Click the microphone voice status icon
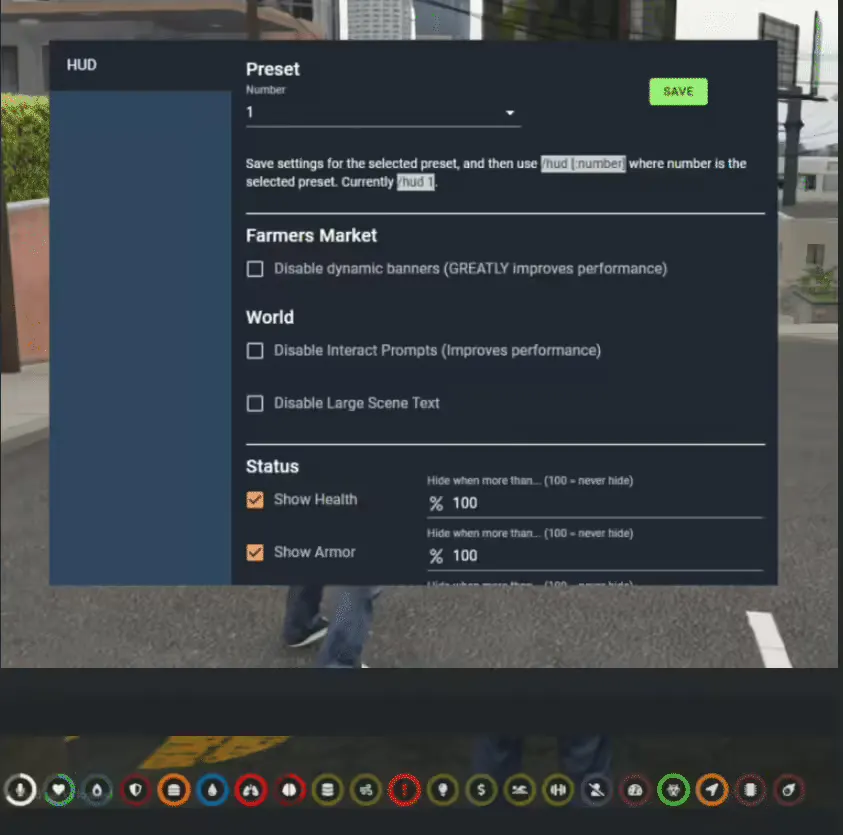The height and width of the screenshot is (835, 843). pyautogui.click(x=20, y=790)
